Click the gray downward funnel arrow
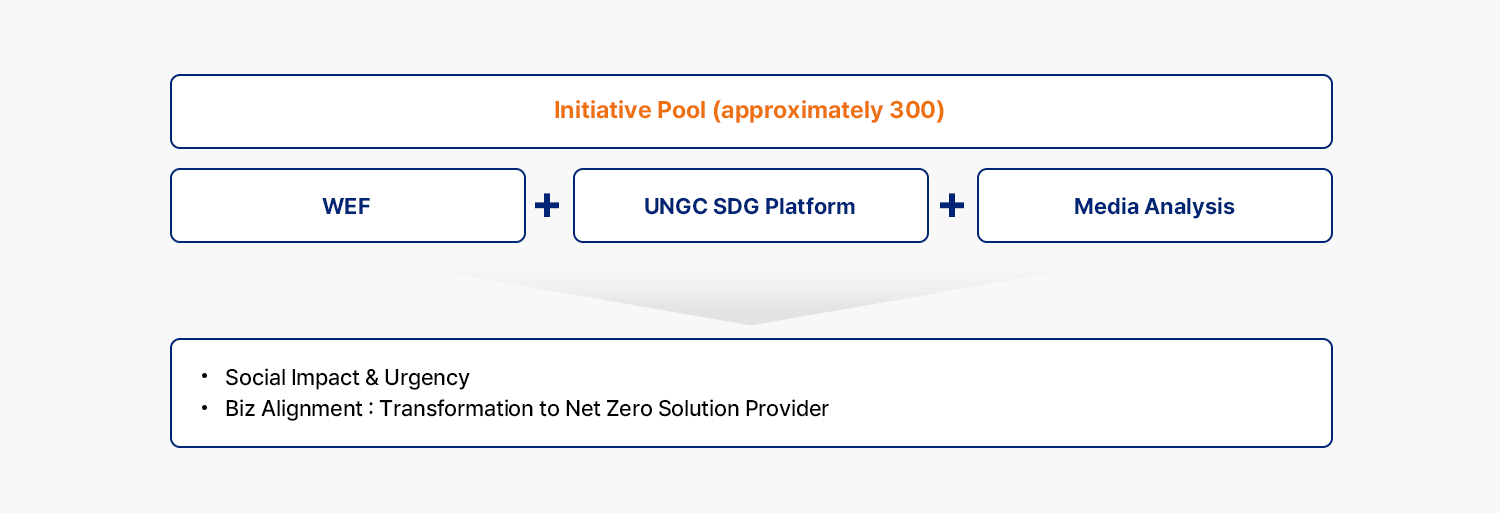 point(751,291)
